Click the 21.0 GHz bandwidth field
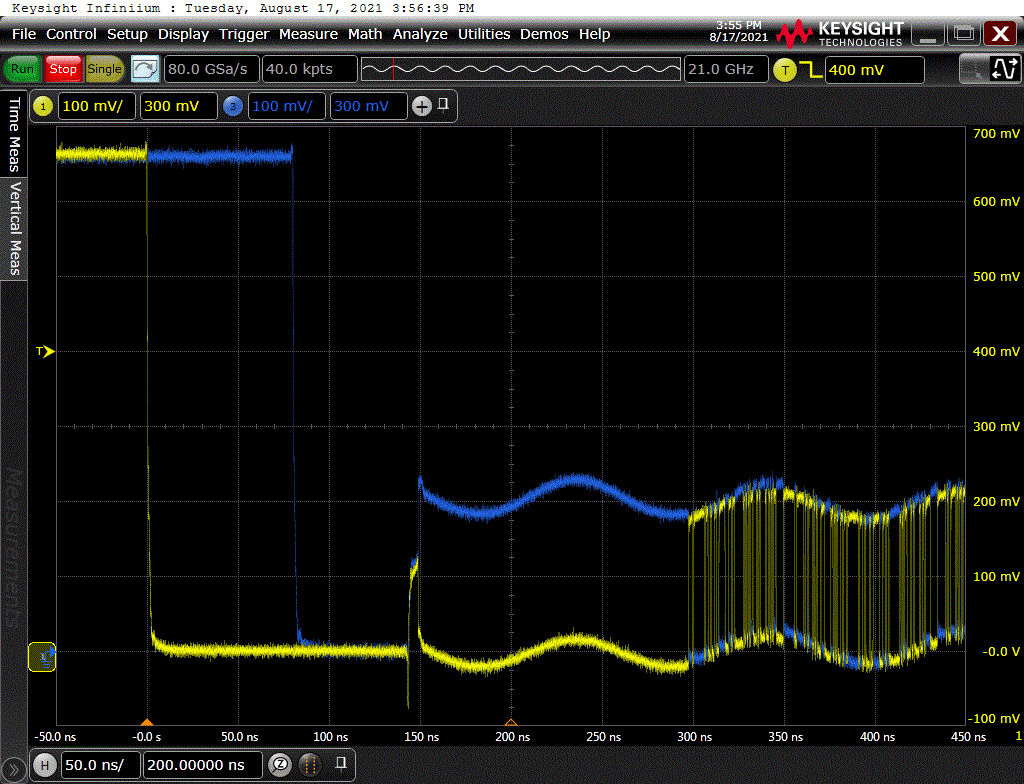The width and height of the screenshot is (1024, 784). click(x=726, y=69)
